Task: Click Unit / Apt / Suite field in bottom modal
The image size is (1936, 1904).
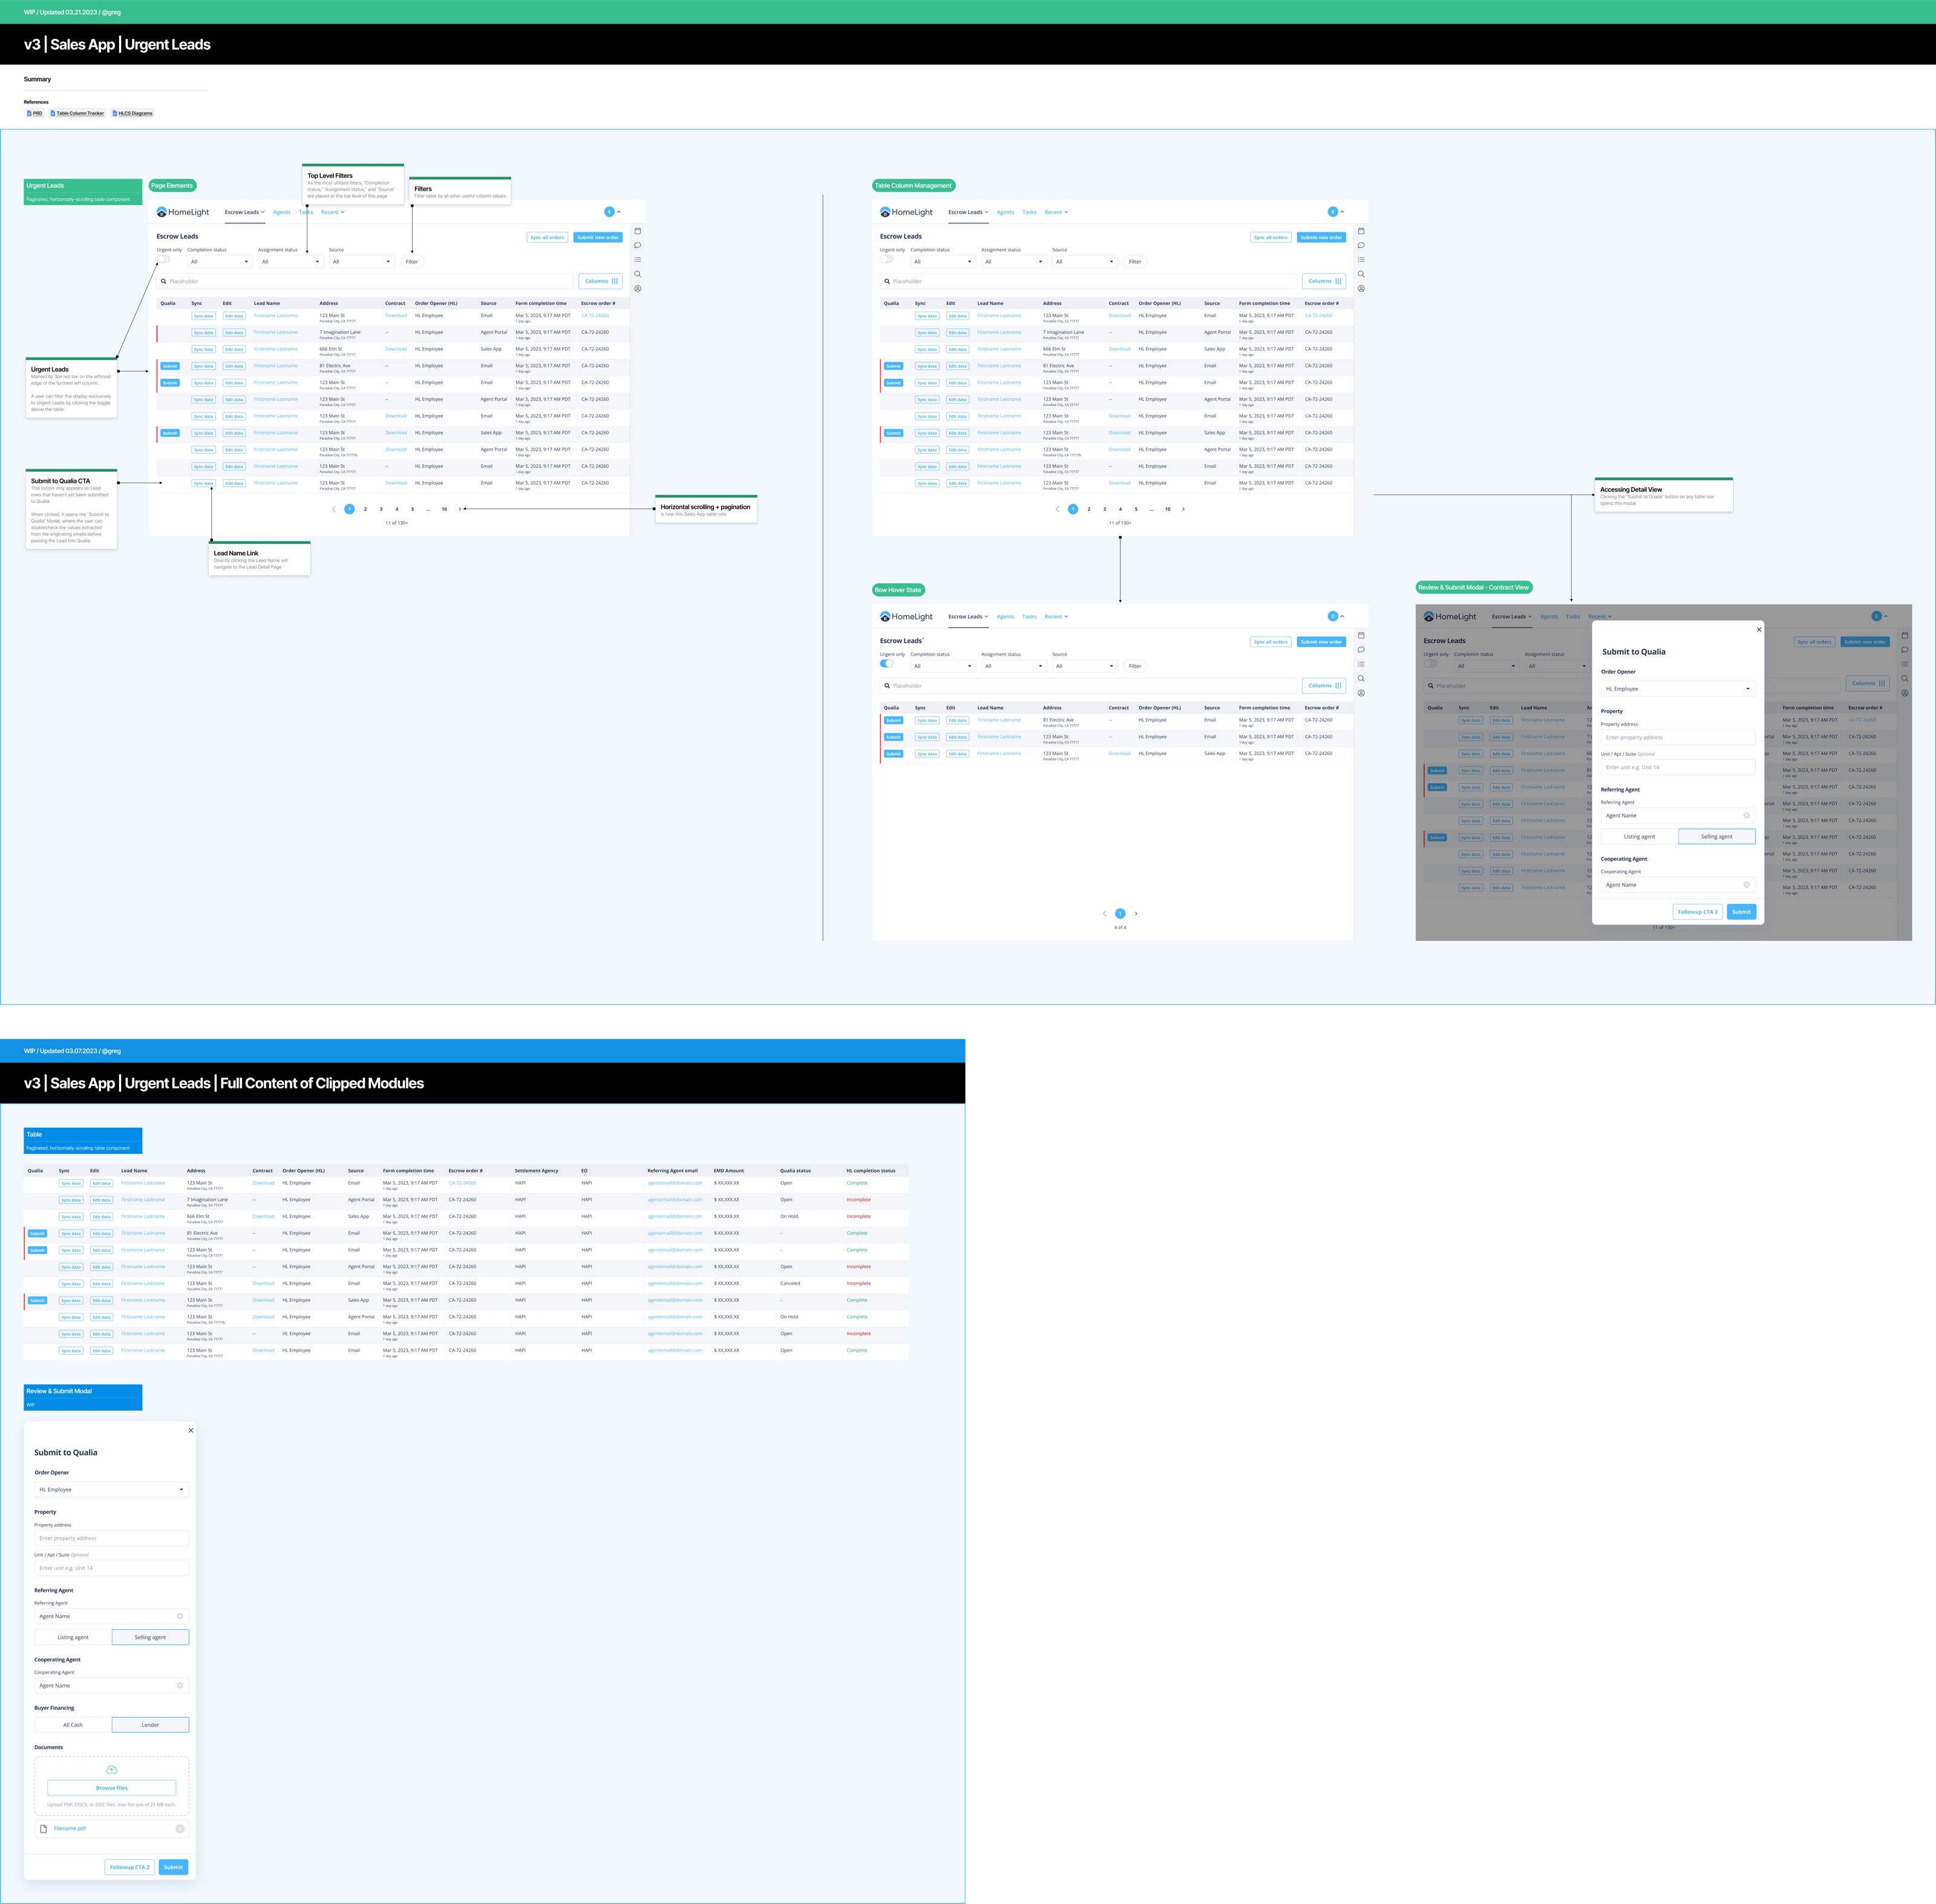Action: click(x=111, y=1568)
